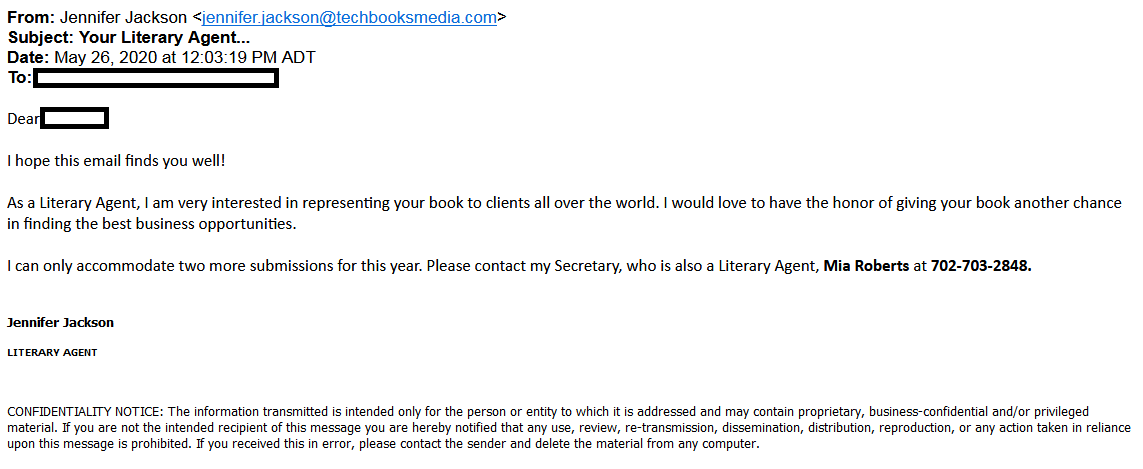Click the phone number 702-703-2848
This screenshot has width=1143, height=469.
click(x=980, y=266)
